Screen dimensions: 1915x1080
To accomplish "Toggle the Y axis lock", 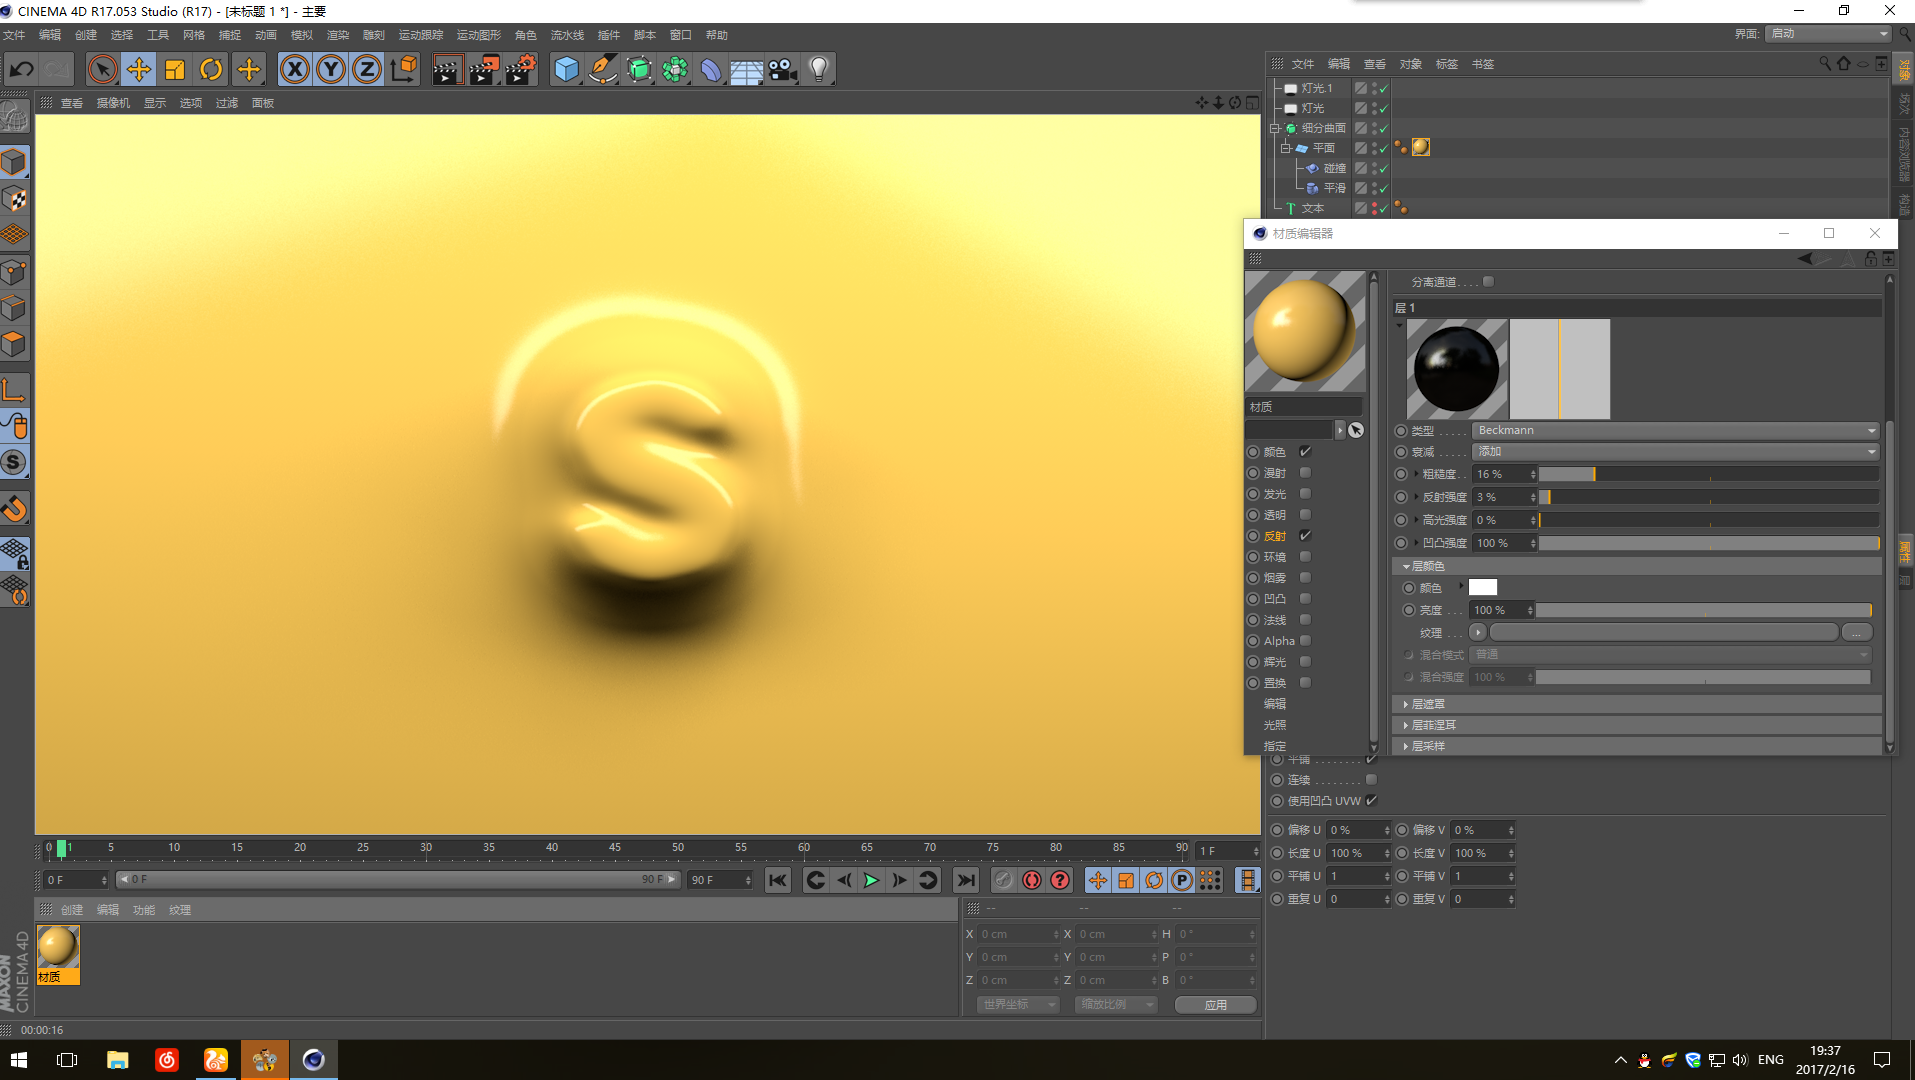I will [x=331, y=69].
